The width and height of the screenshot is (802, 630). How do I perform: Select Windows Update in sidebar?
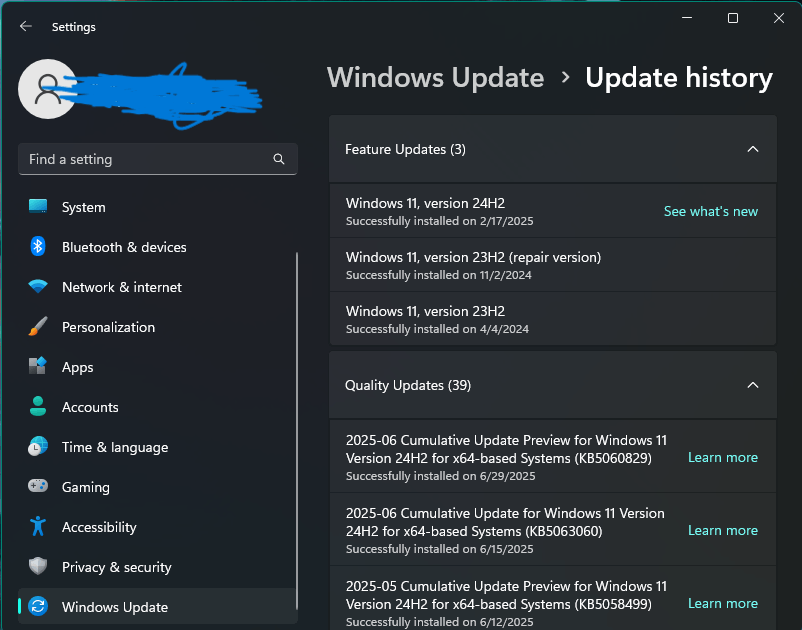tap(158, 606)
